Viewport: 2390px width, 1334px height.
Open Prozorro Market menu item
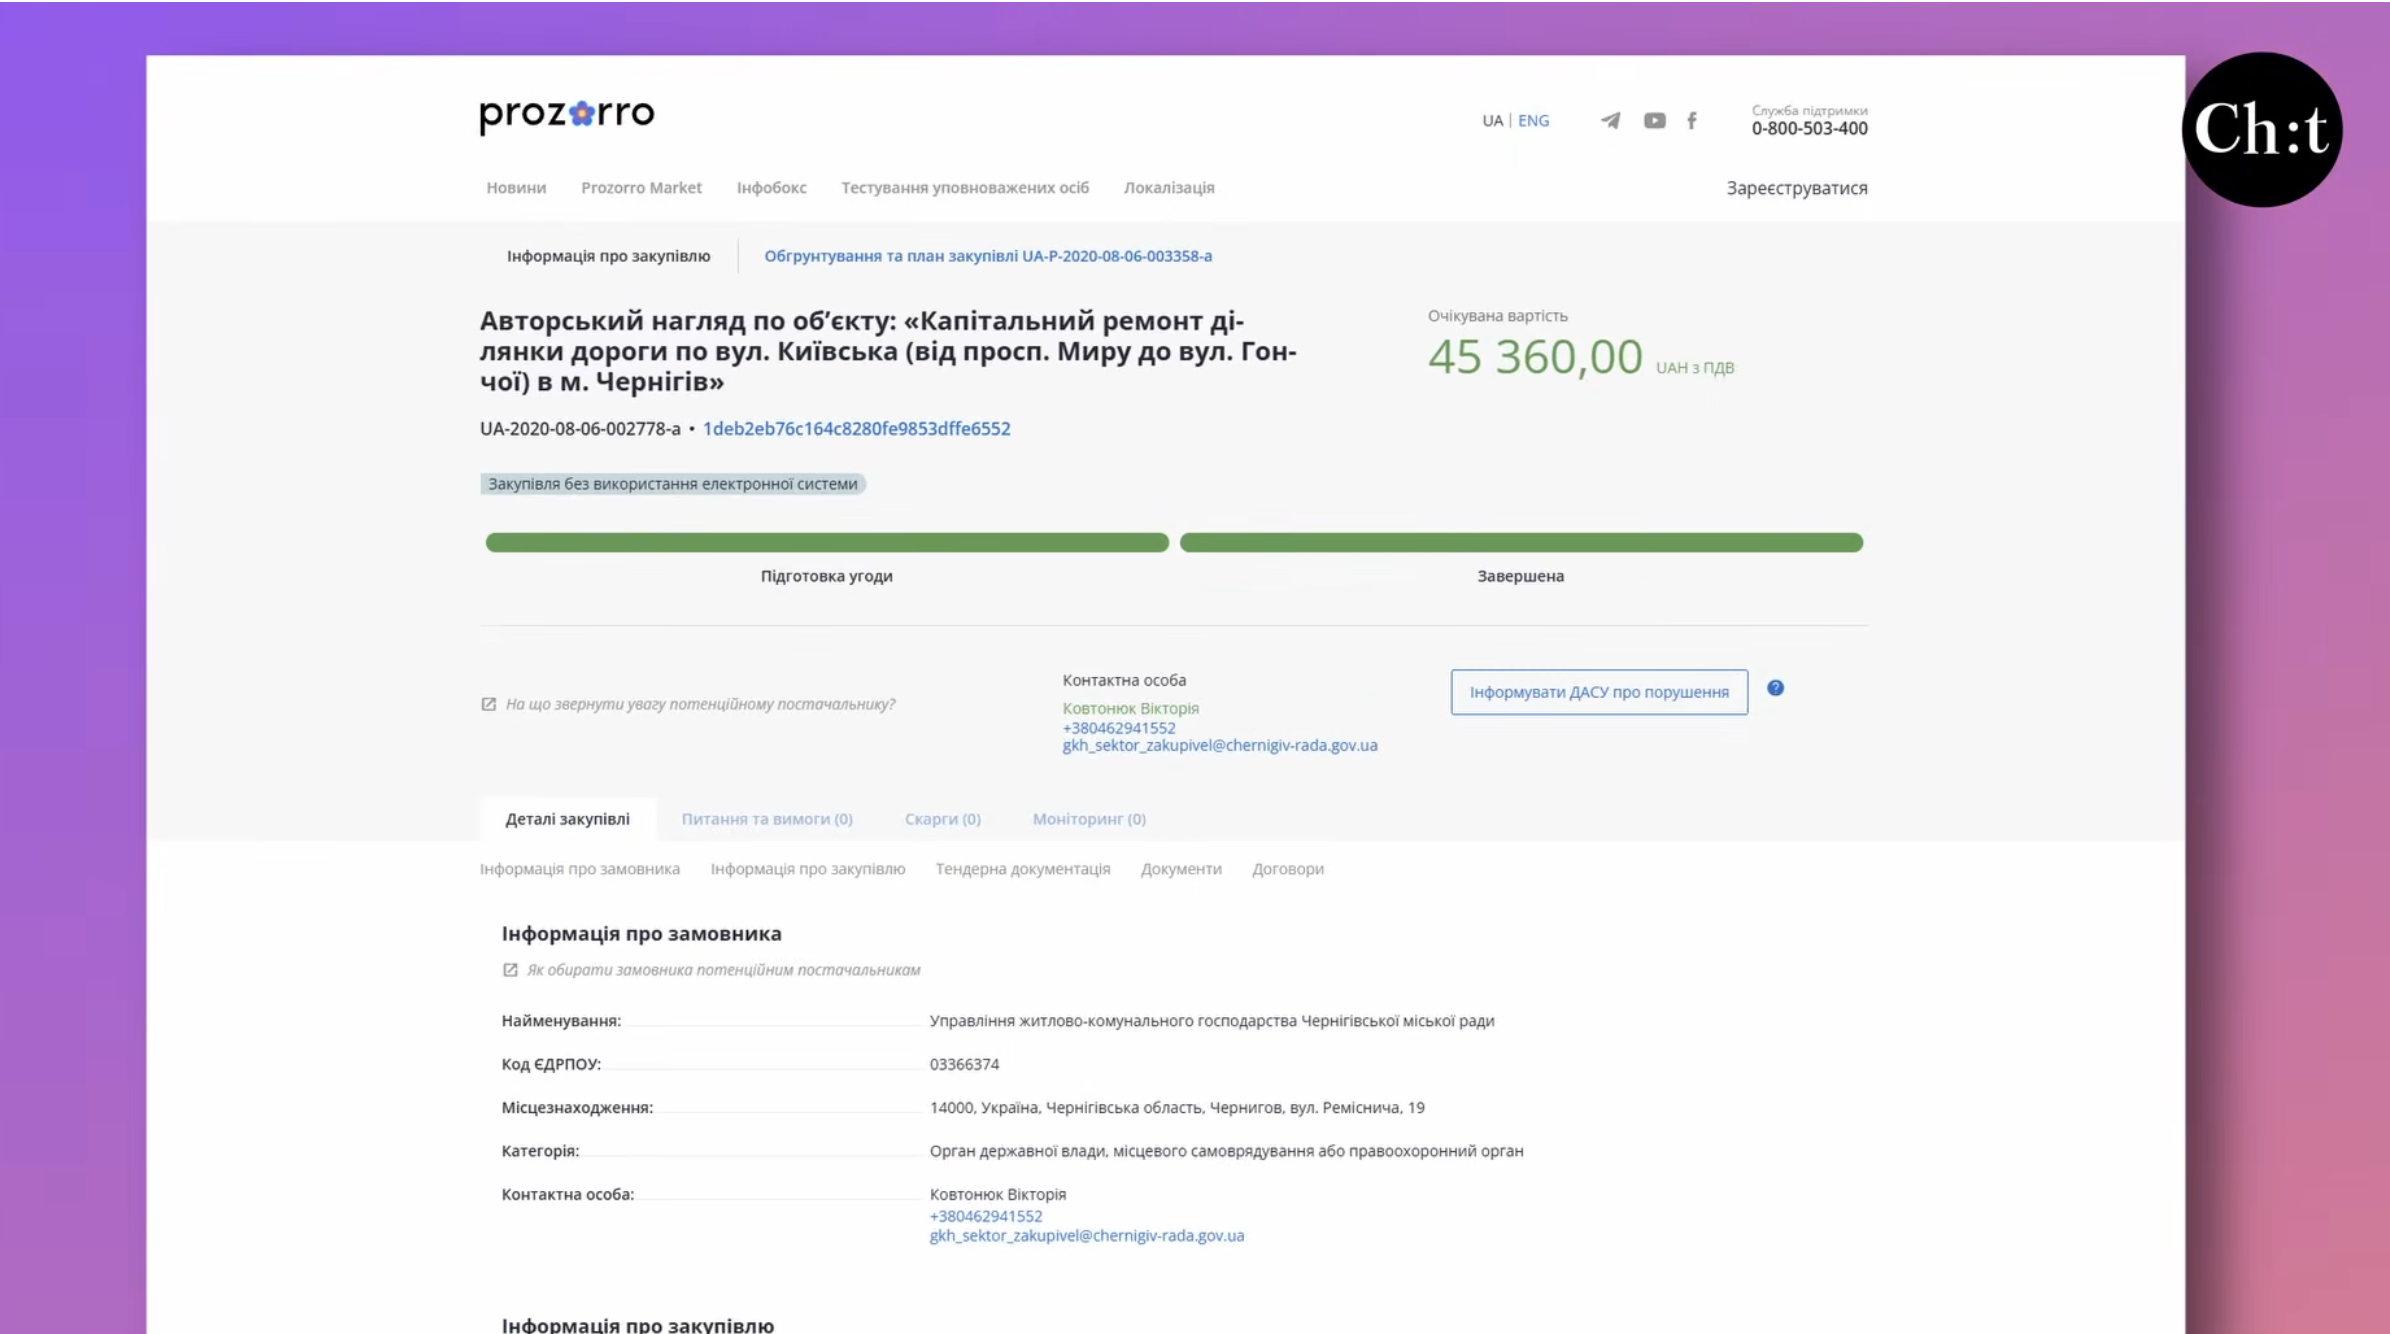click(x=641, y=188)
